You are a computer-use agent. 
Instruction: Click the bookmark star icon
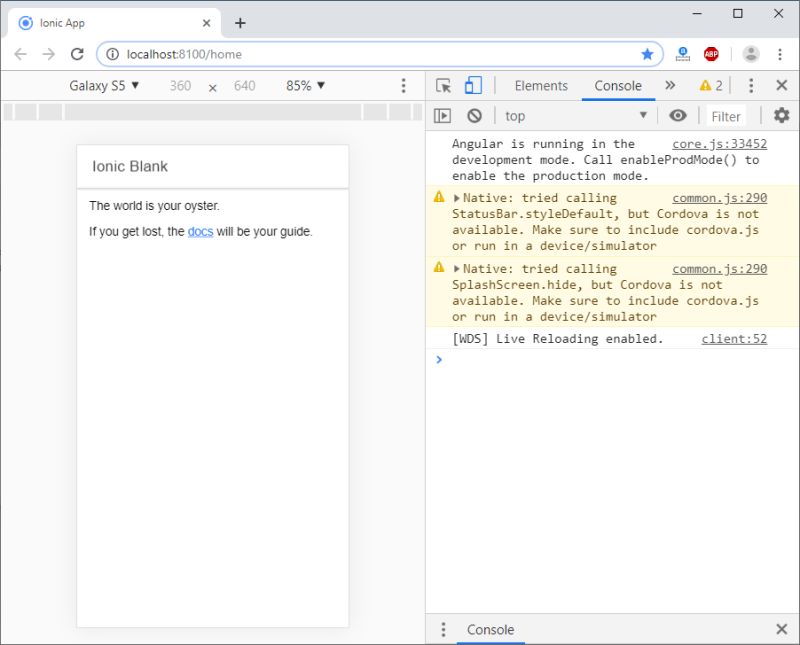tap(647, 54)
